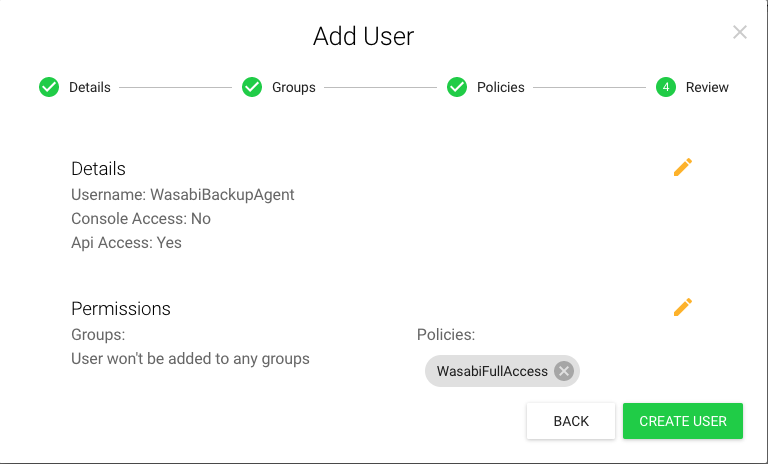The height and width of the screenshot is (464, 768).
Task: Click the CREATE USER button
Action: coord(683,421)
